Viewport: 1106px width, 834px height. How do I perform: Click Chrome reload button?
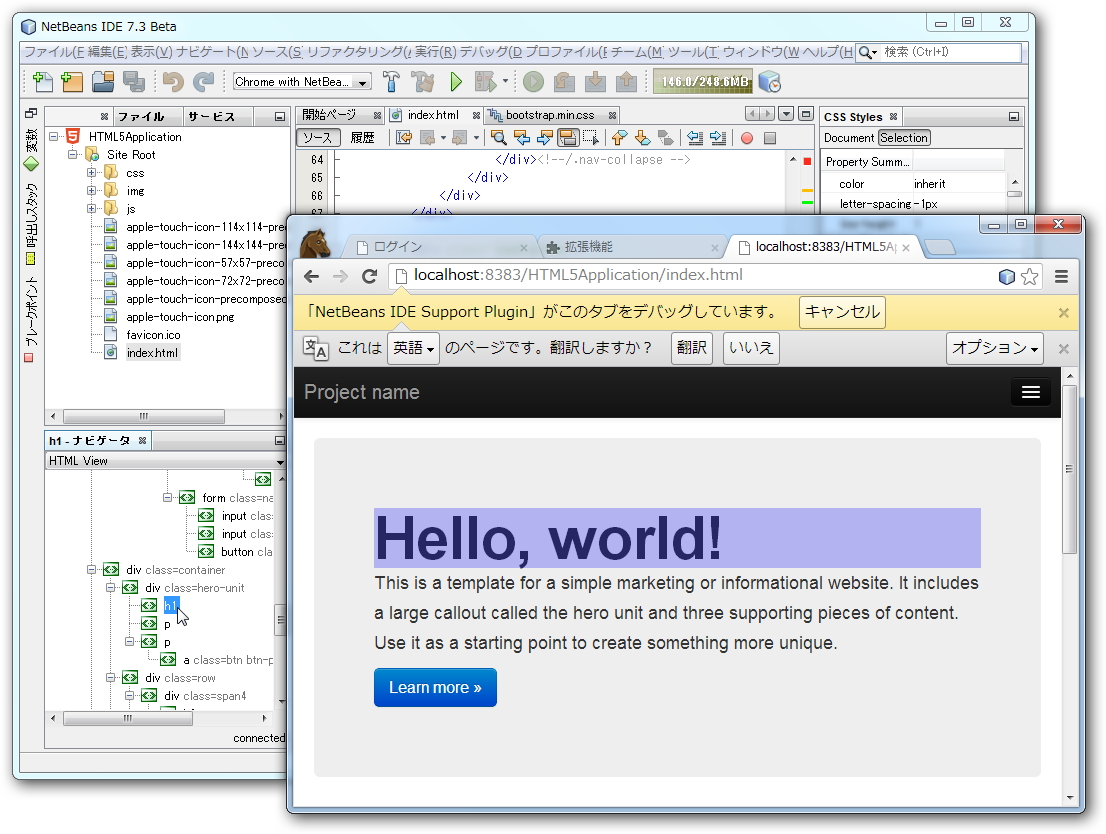click(x=370, y=276)
